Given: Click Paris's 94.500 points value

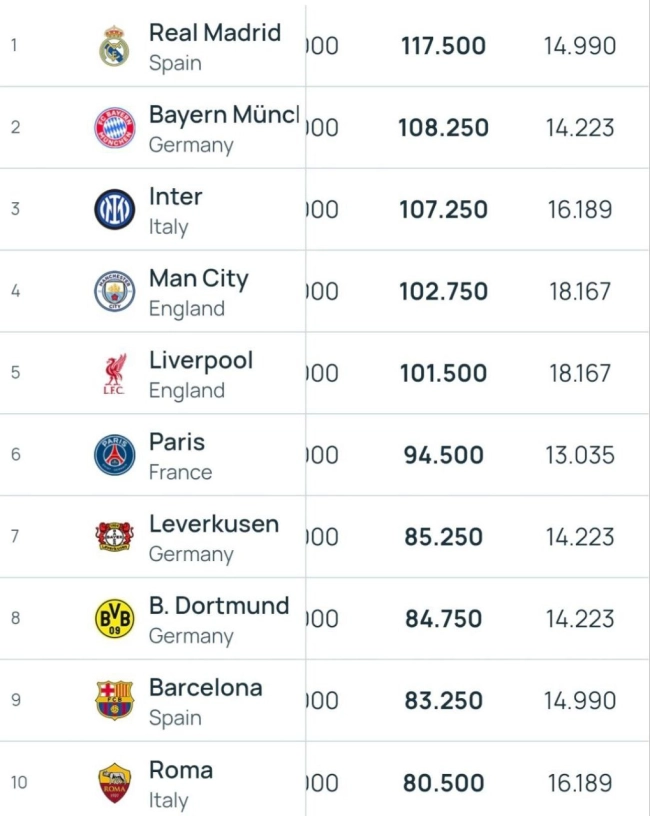Looking at the screenshot, I should coord(443,456).
